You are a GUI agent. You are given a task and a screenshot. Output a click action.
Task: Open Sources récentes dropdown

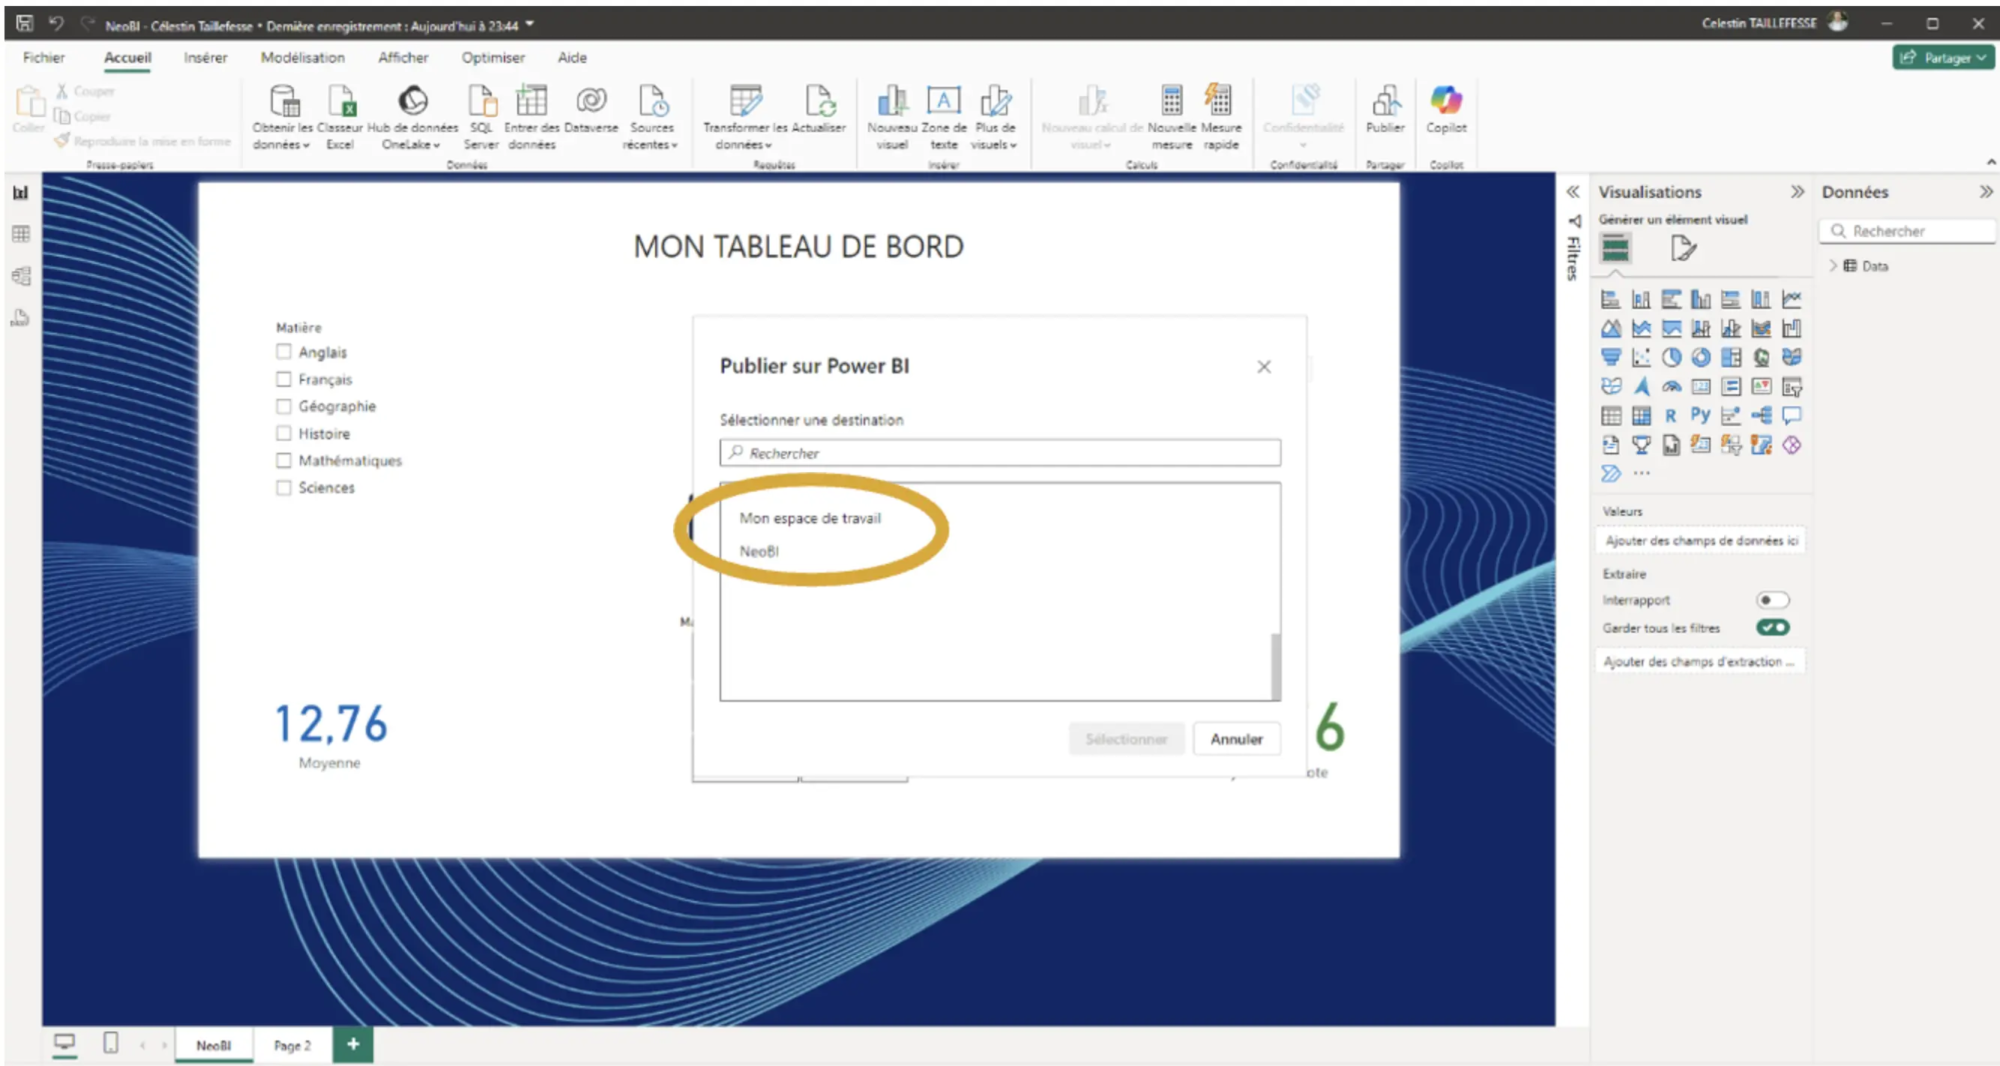pyautogui.click(x=651, y=116)
